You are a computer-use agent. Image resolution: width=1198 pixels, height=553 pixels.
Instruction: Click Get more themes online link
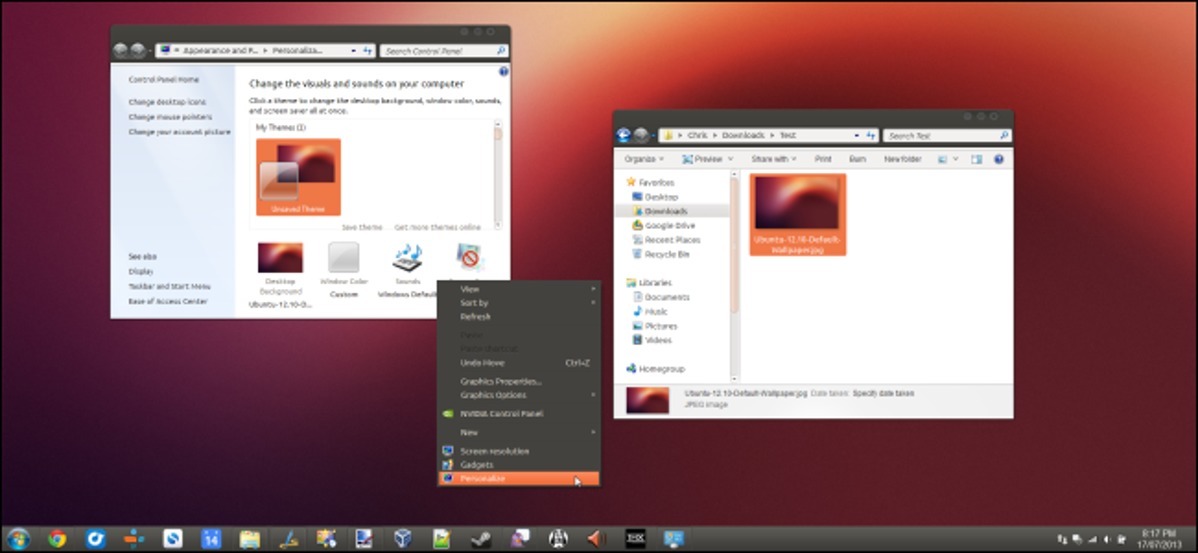[437, 227]
